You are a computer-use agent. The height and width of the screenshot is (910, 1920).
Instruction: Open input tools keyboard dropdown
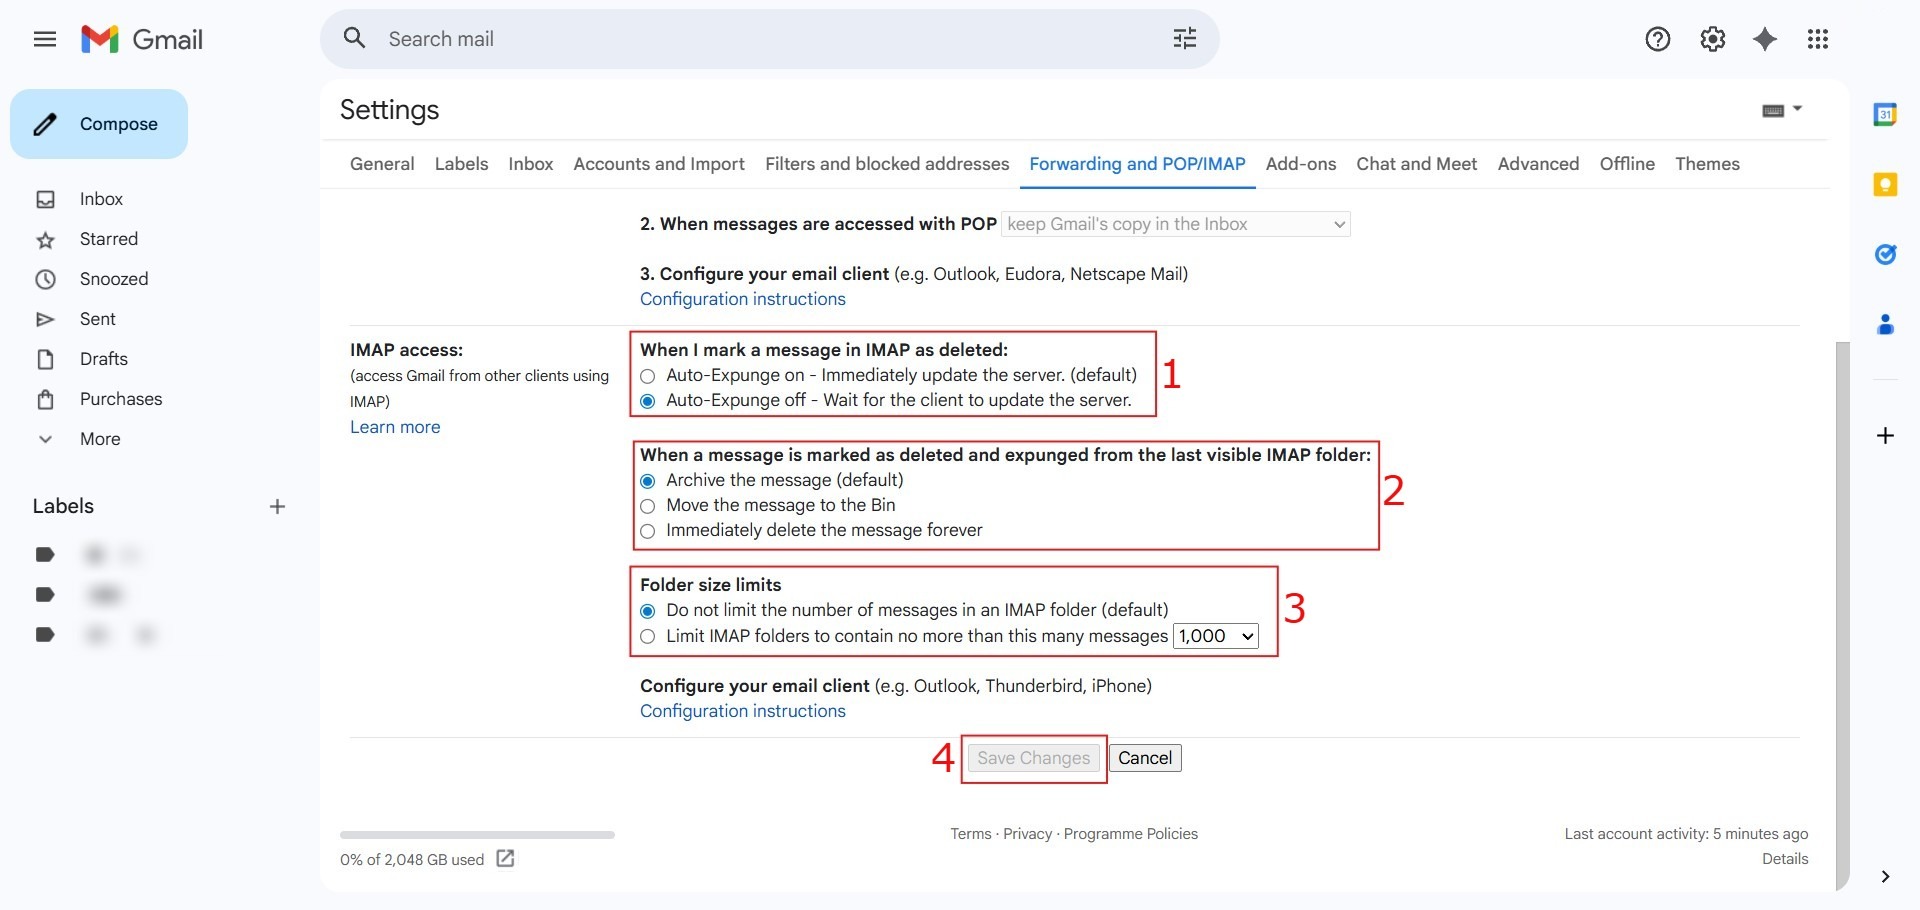point(1781,110)
